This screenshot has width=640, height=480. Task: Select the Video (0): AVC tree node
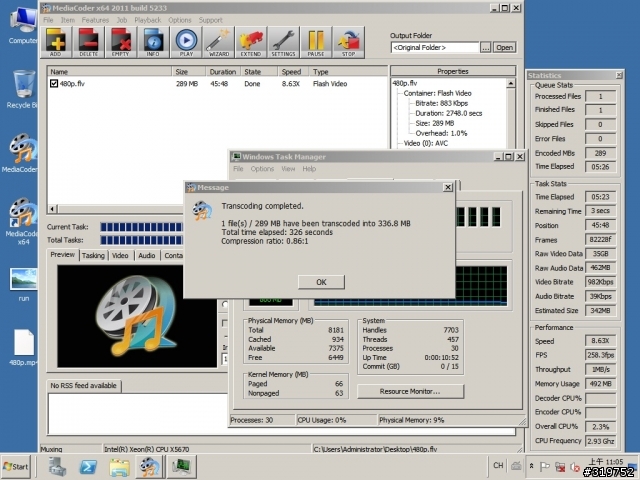425,143
